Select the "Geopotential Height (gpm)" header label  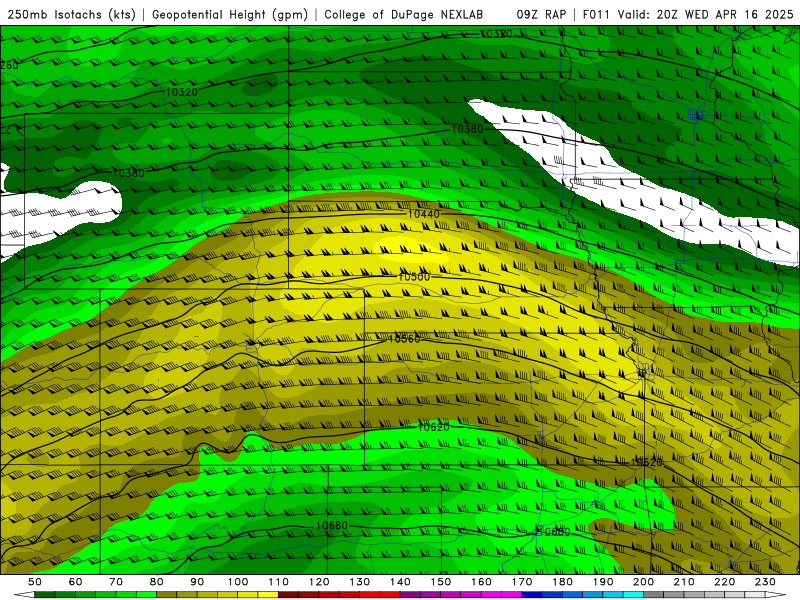[230, 15]
